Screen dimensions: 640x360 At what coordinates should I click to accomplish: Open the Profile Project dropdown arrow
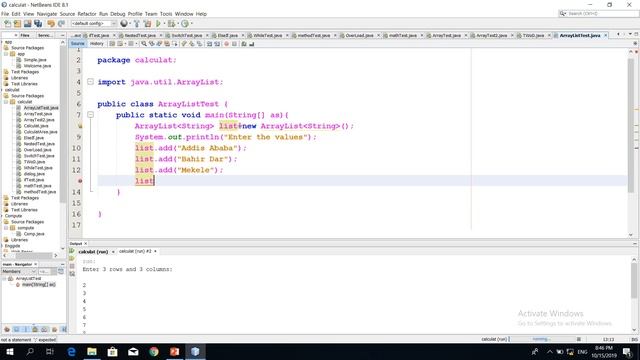coord(191,24)
